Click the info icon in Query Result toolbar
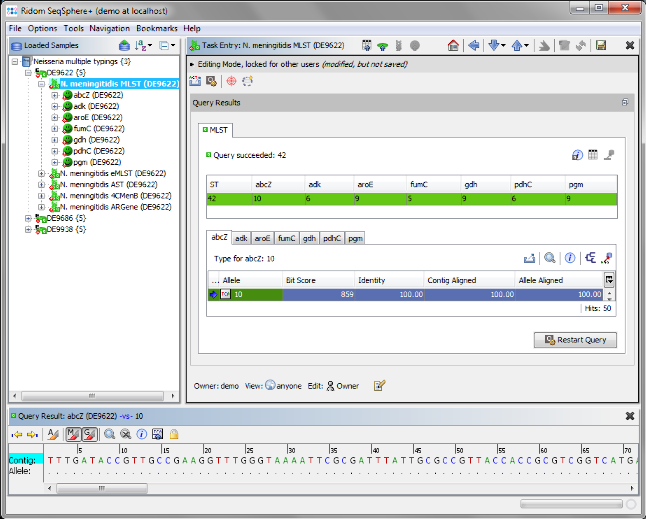This screenshot has width=646, height=519. coord(142,434)
